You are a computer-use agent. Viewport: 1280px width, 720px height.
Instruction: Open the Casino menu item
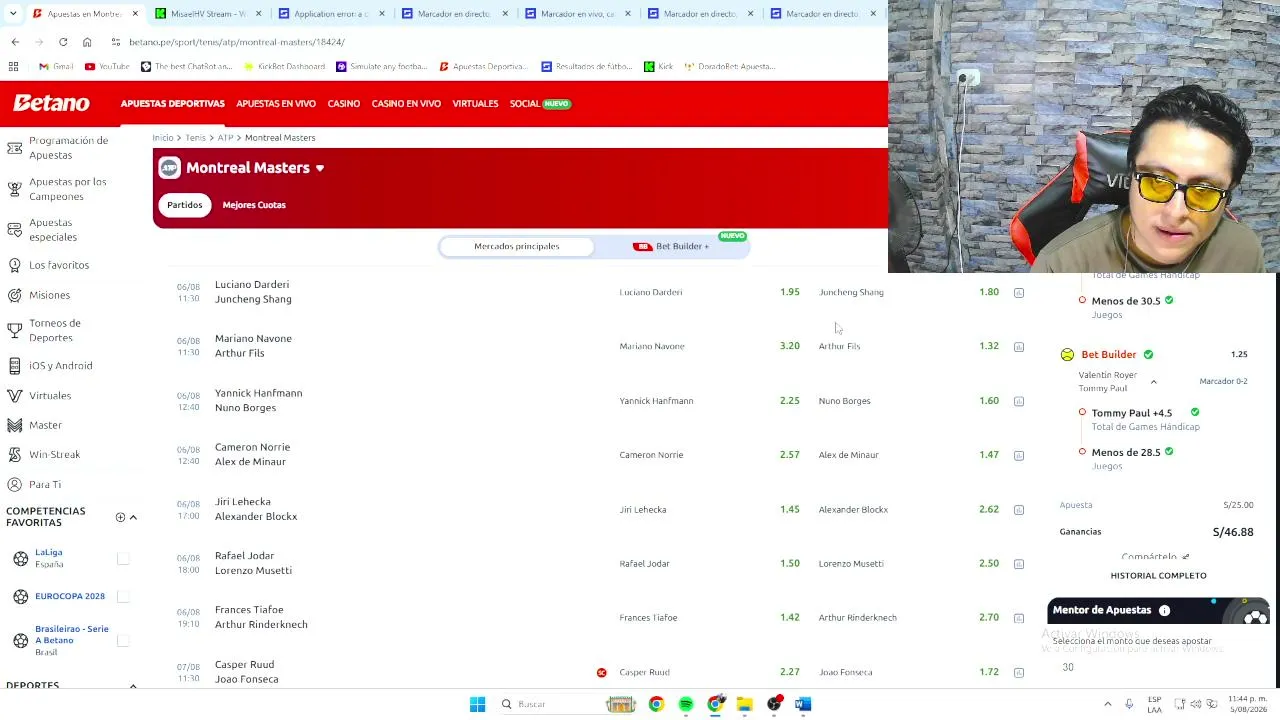[x=344, y=104]
